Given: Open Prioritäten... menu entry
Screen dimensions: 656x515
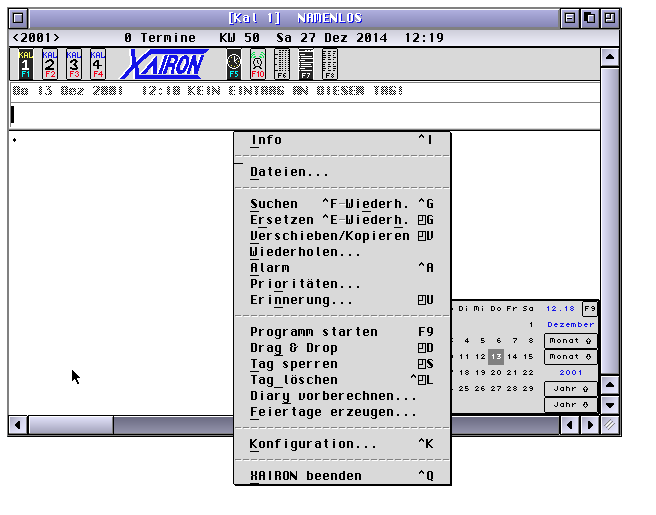Looking at the screenshot, I should pyautogui.click(x=342, y=284).
